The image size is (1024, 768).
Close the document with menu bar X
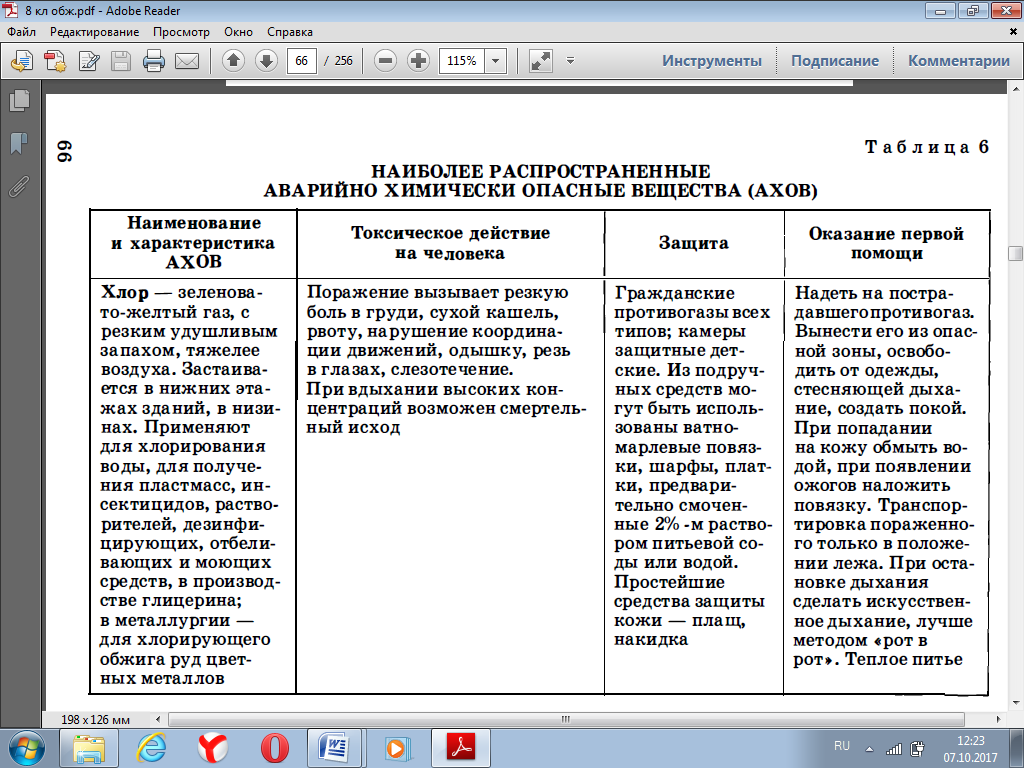[1014, 31]
